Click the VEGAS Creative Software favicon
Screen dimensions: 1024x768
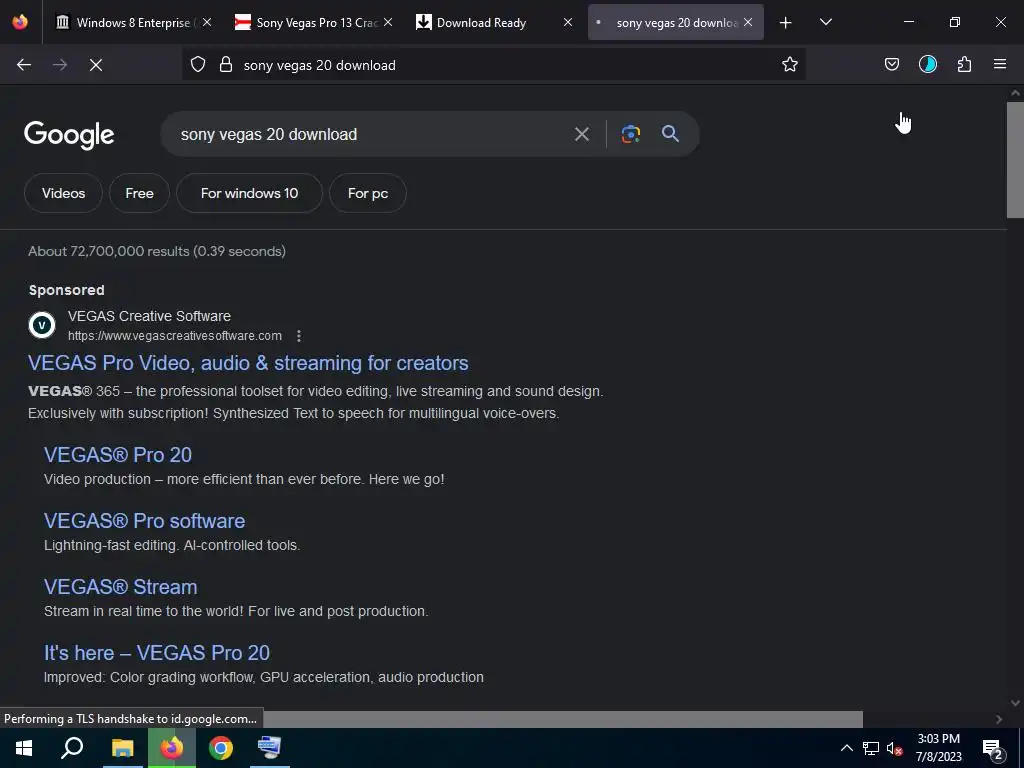tap(42, 325)
